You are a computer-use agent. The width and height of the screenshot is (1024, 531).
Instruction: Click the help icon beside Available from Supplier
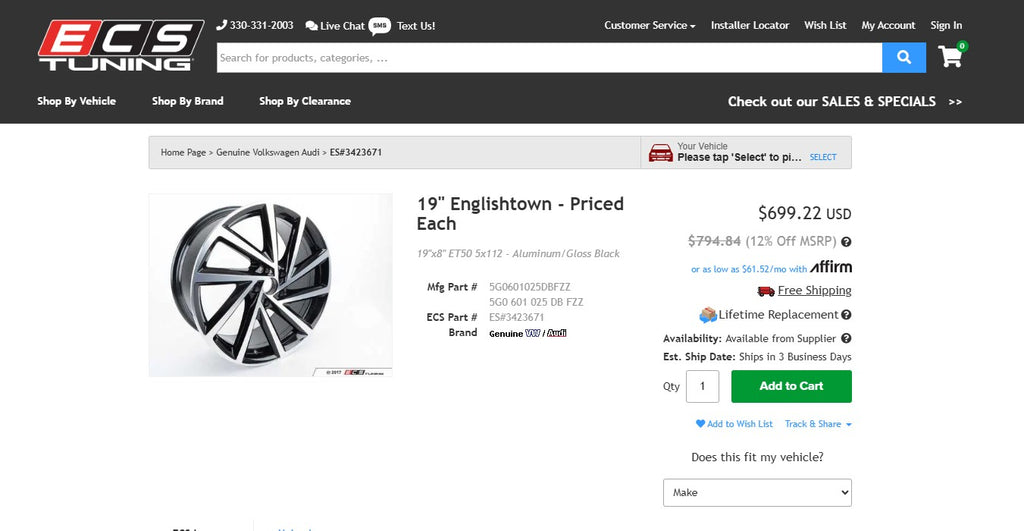(846, 338)
